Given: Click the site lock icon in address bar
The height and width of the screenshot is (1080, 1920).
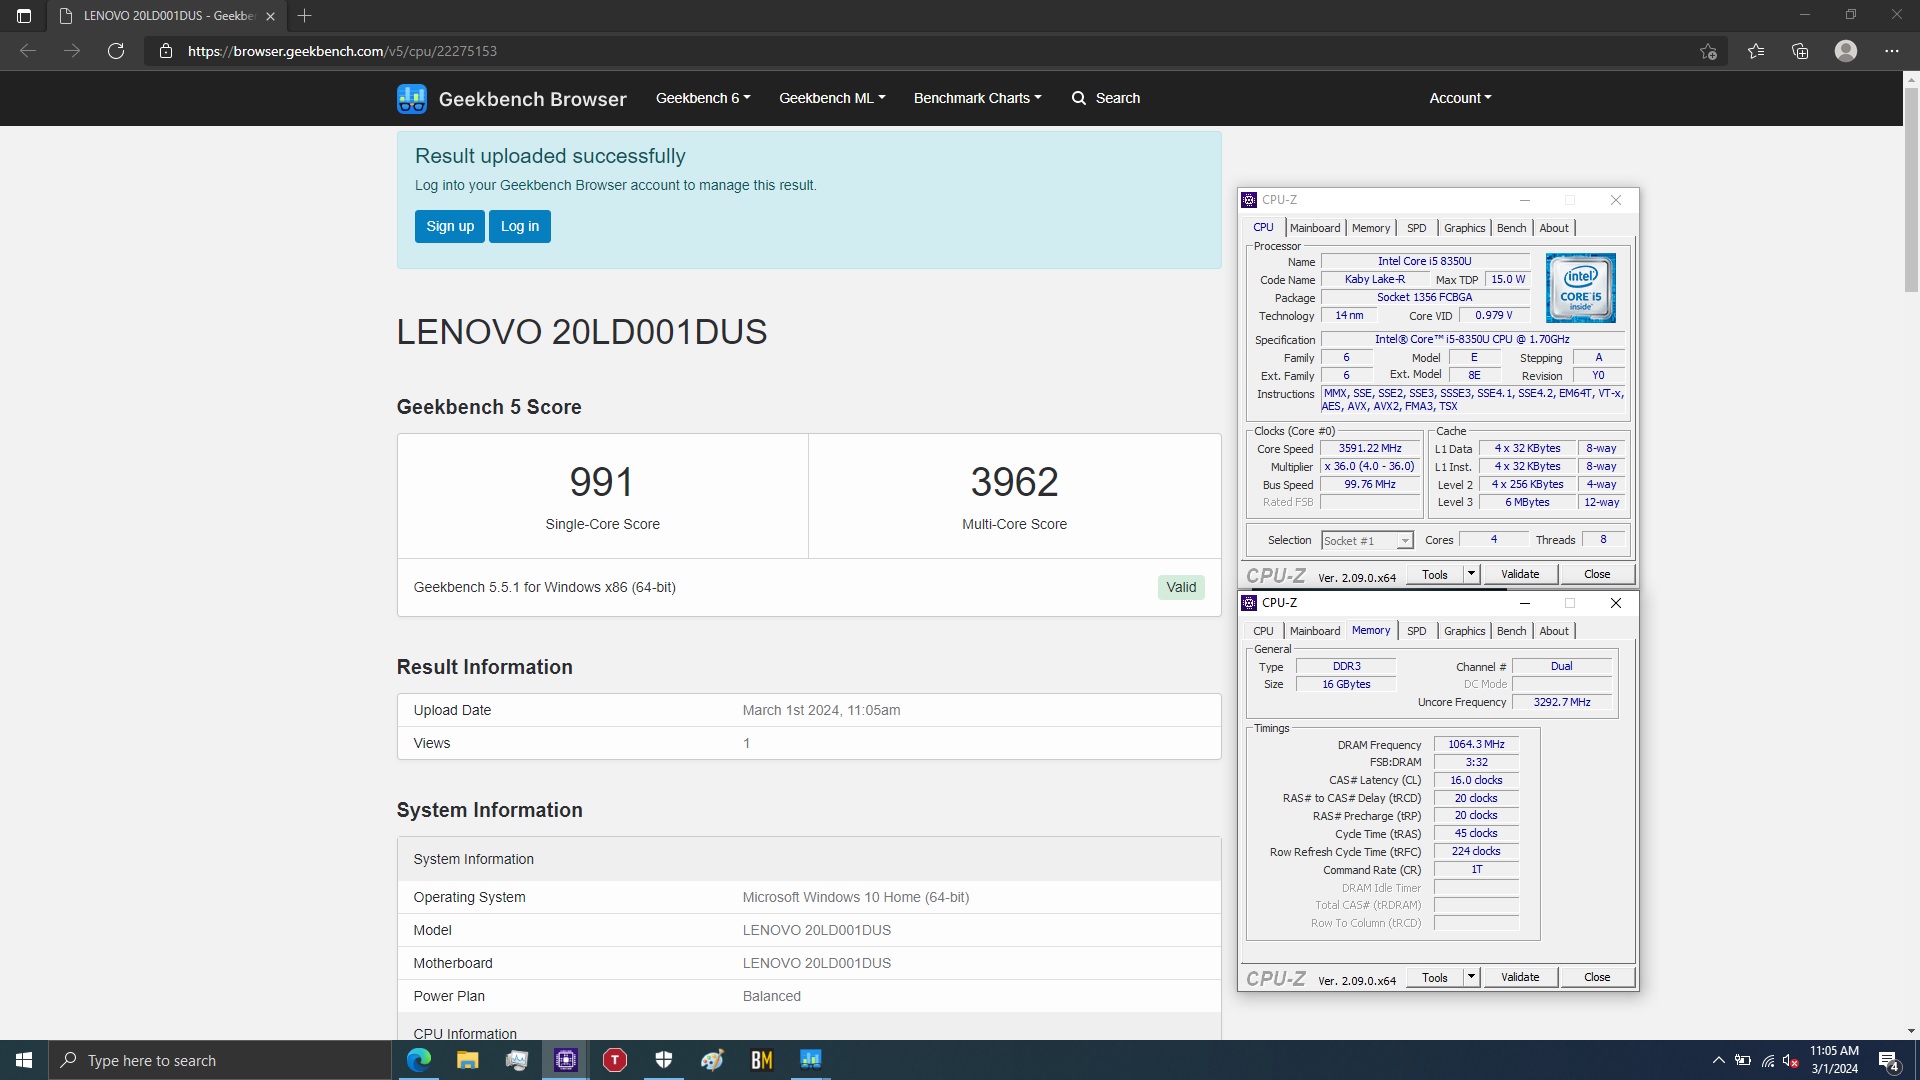Looking at the screenshot, I should coord(166,51).
